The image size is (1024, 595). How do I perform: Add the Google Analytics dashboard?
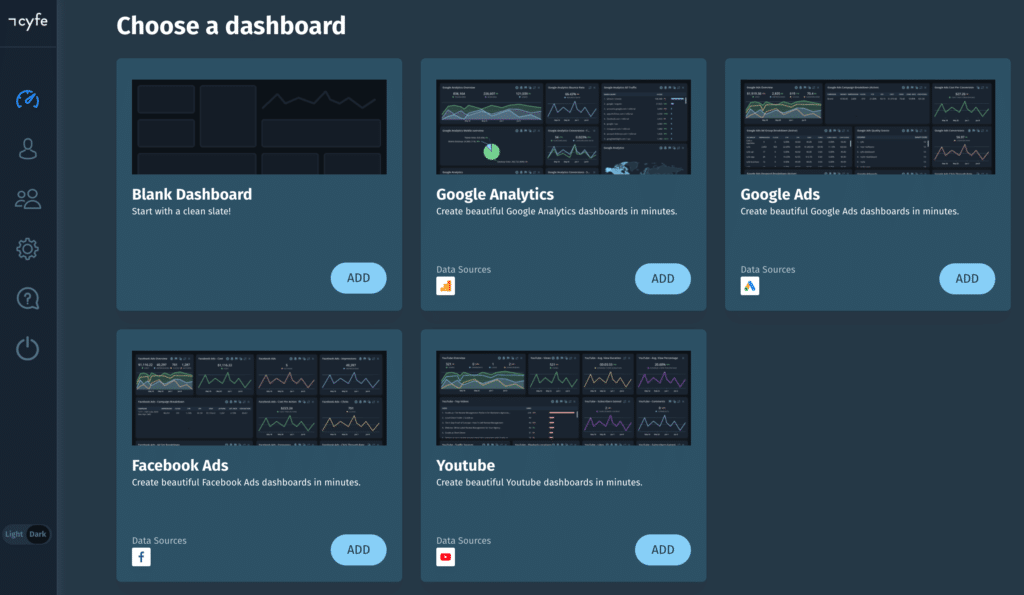663,279
